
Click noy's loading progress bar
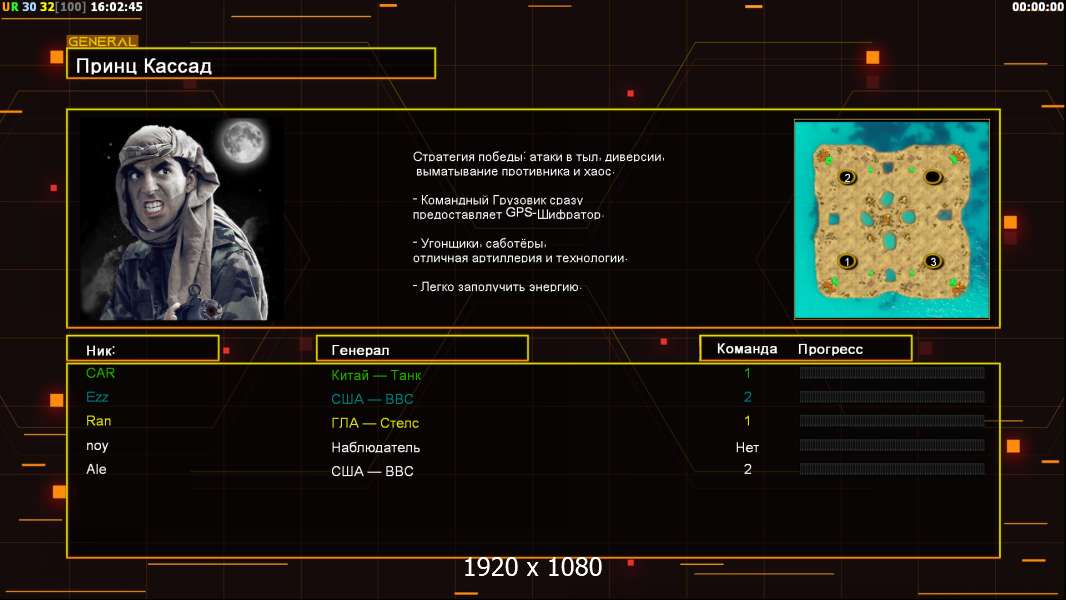pyautogui.click(x=892, y=445)
